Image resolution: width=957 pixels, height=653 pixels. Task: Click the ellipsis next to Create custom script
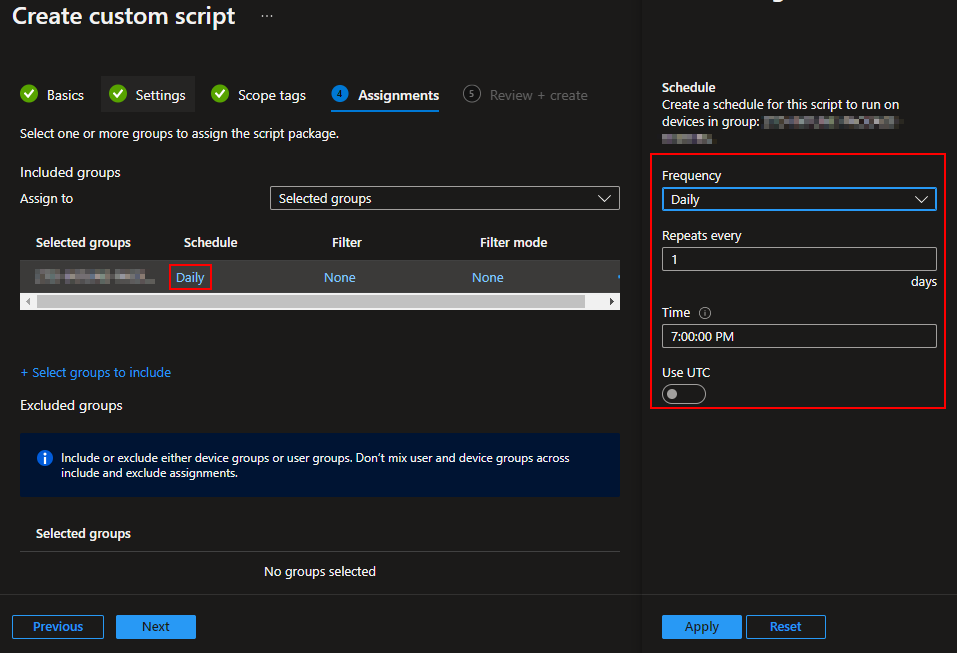(x=266, y=15)
